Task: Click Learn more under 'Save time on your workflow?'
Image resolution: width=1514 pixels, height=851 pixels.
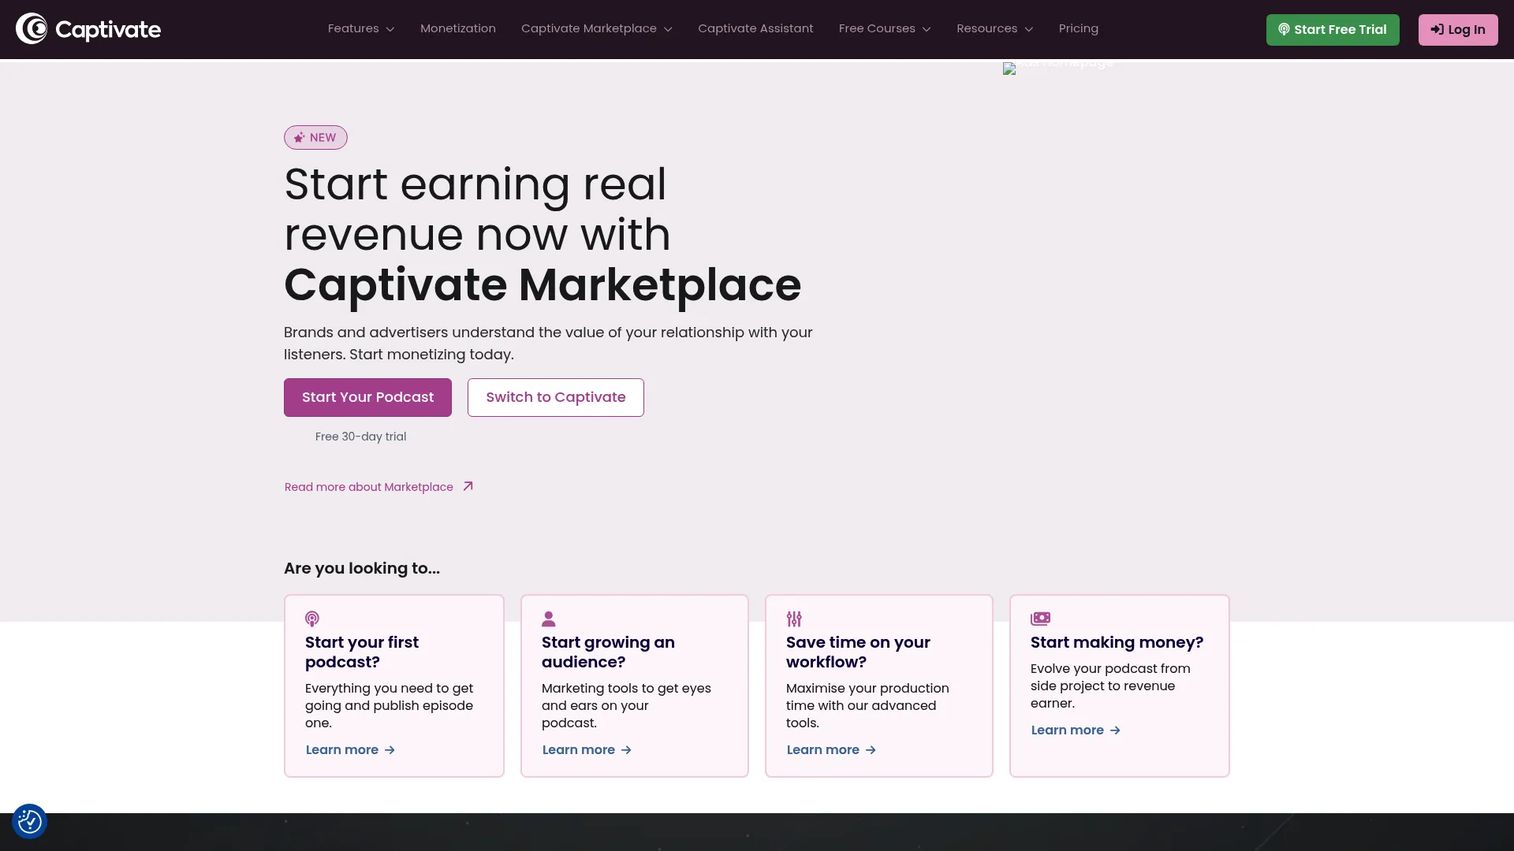Action: (831, 750)
